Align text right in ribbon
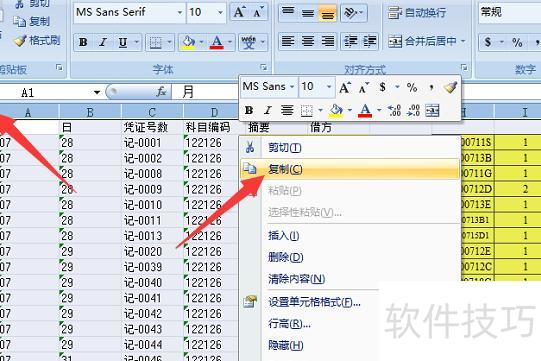The height and width of the screenshot is (361, 541). [327, 41]
